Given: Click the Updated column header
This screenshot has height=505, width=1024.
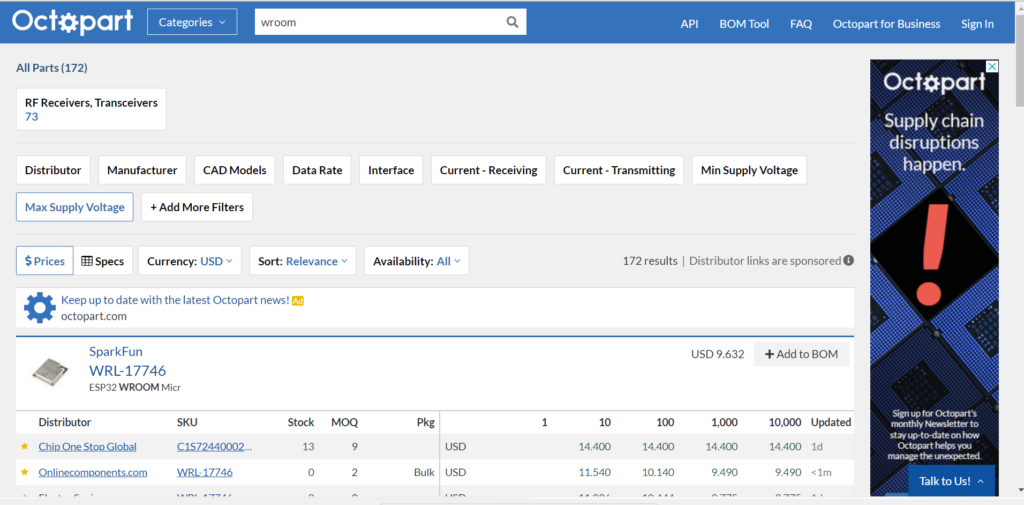Looking at the screenshot, I should tap(831, 422).
